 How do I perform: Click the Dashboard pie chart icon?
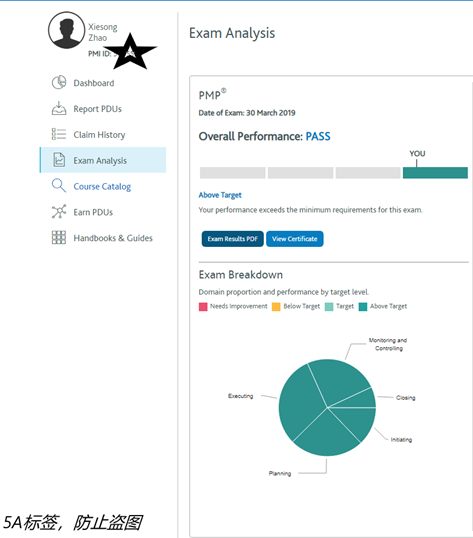pyautogui.click(x=59, y=83)
